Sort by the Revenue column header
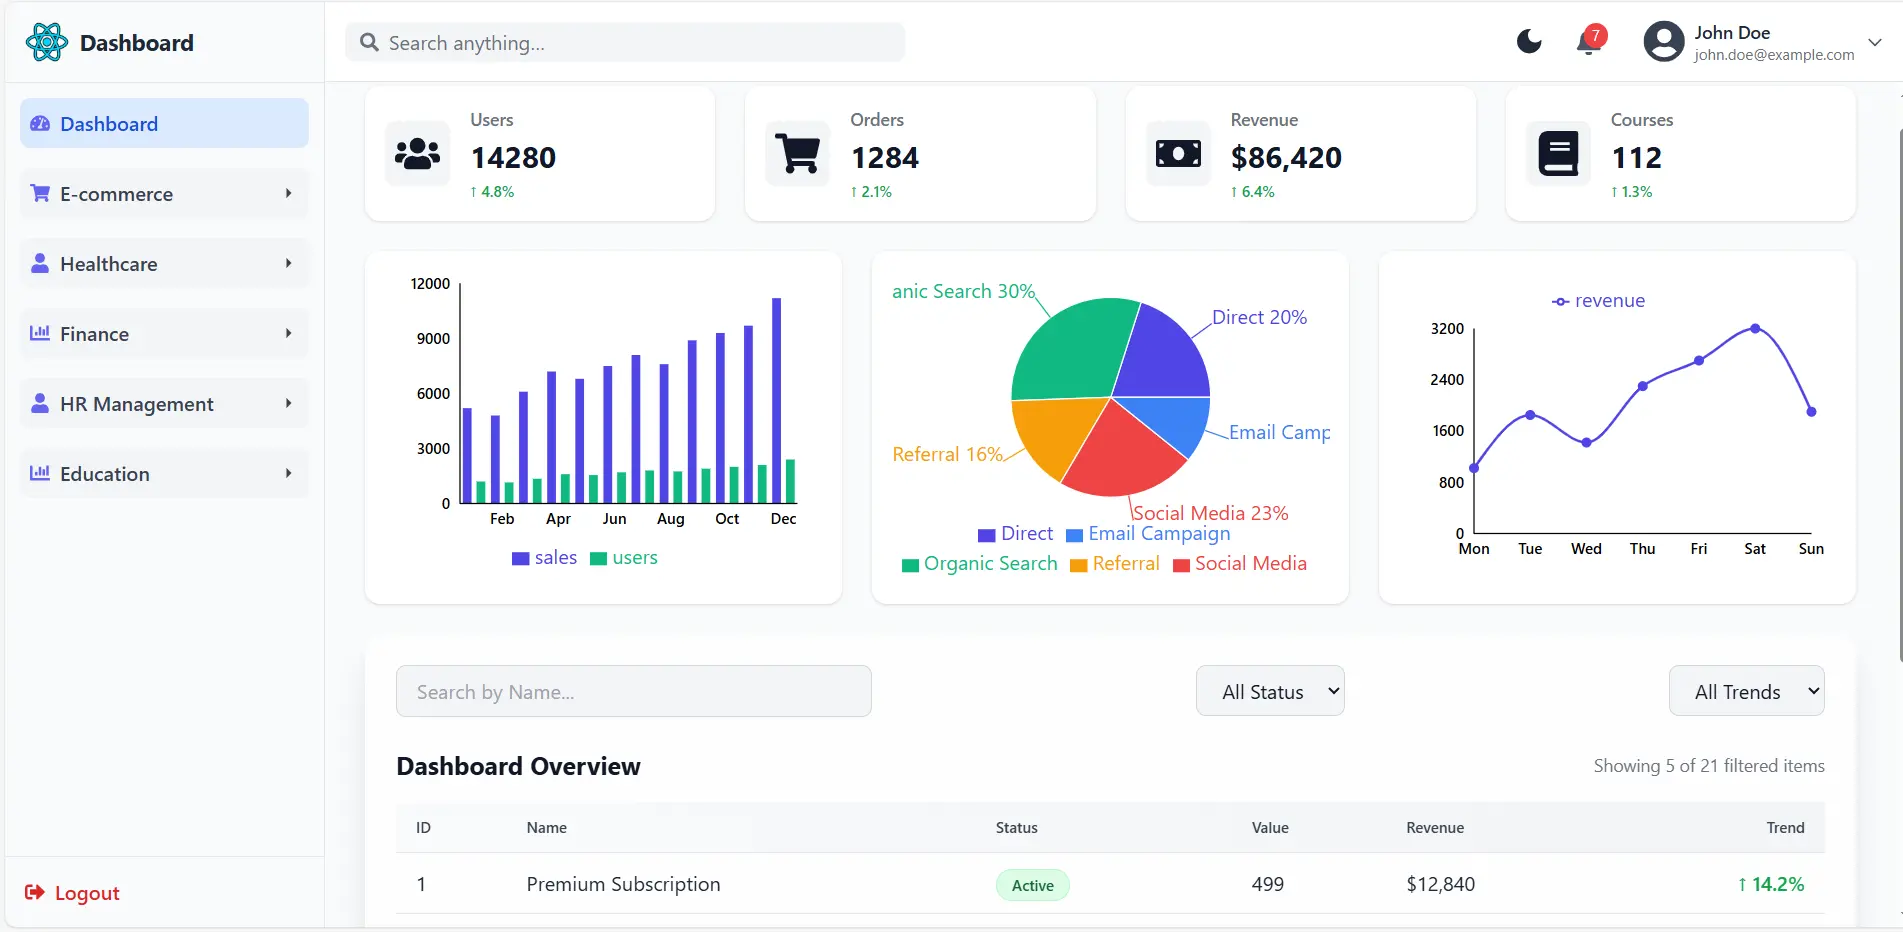The width and height of the screenshot is (1903, 932). tap(1435, 828)
